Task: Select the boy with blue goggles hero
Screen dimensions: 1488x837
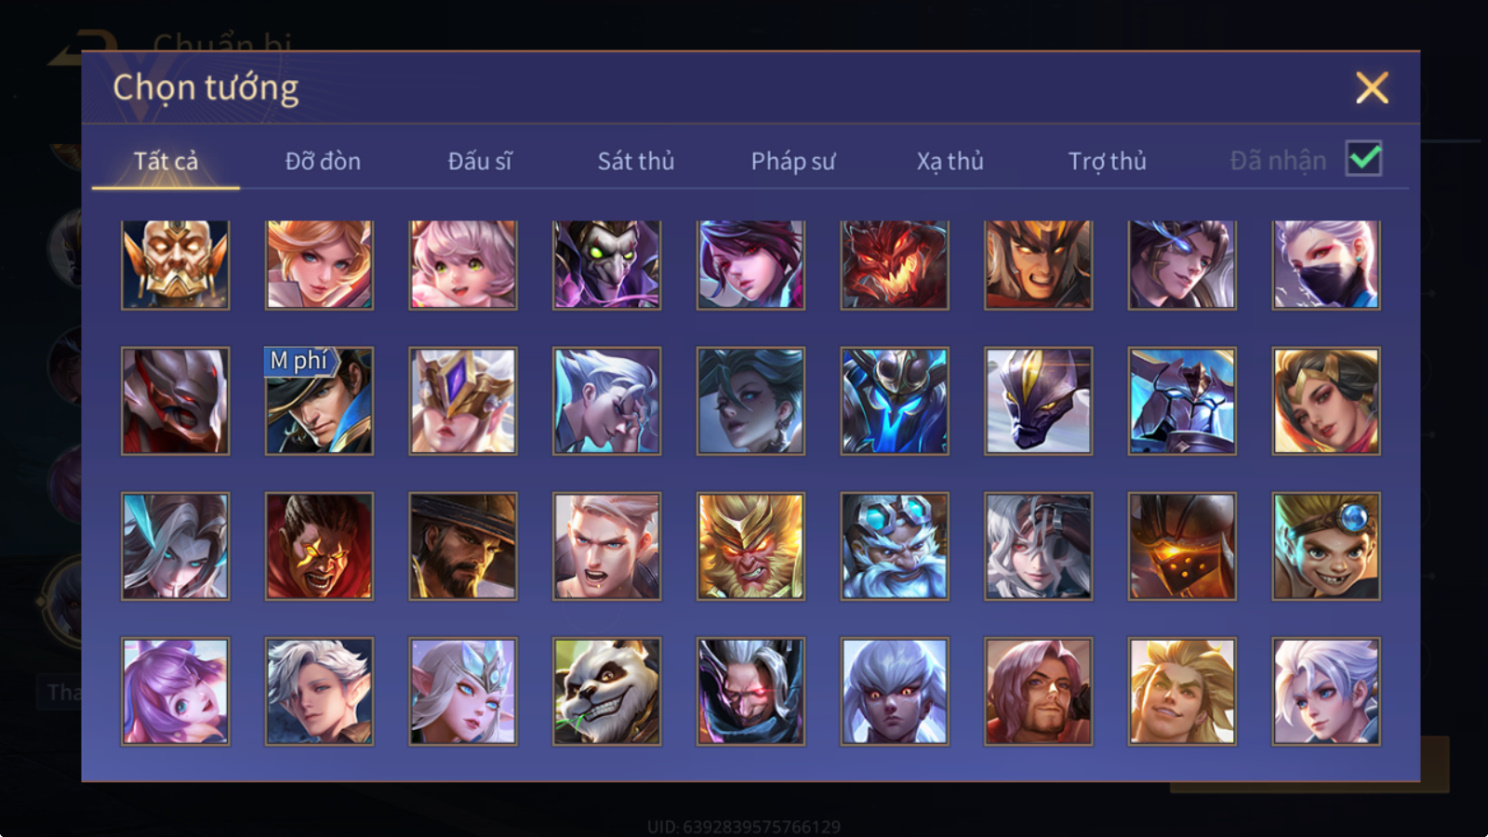Action: [1327, 547]
